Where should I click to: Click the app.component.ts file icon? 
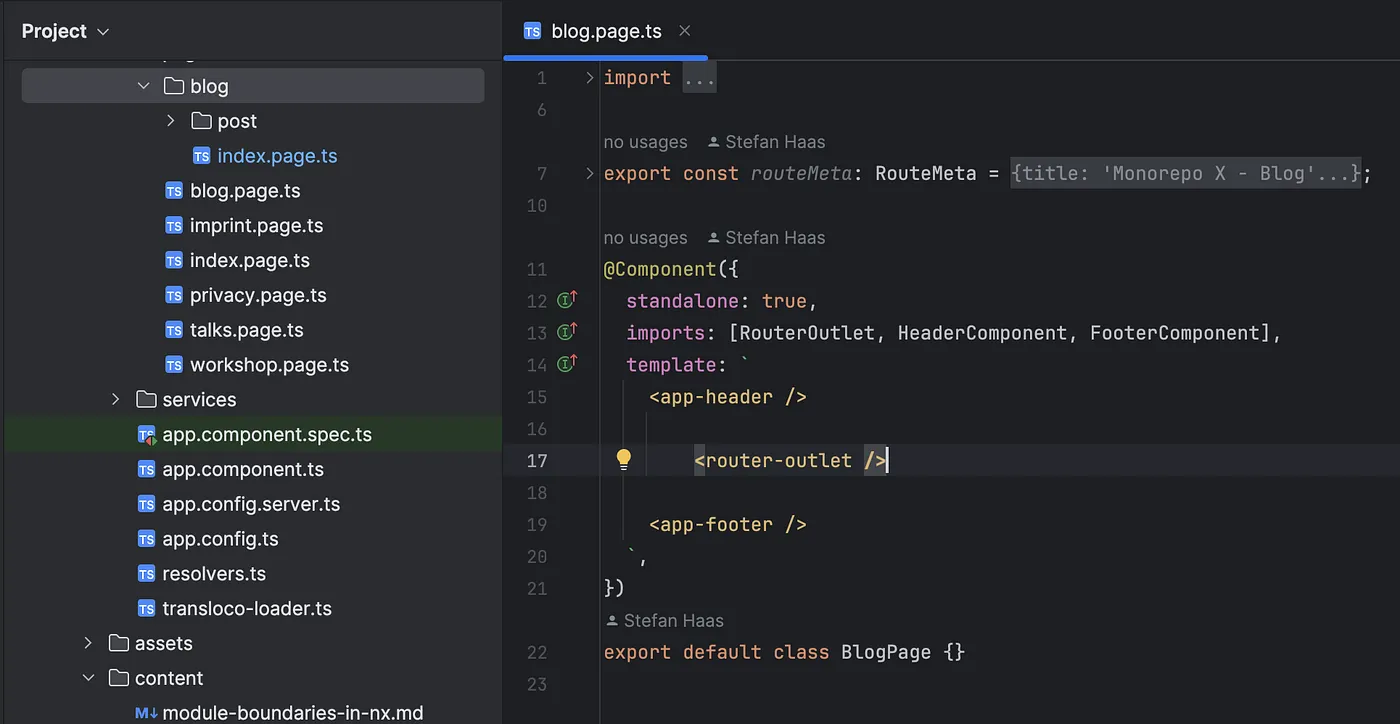click(146, 469)
